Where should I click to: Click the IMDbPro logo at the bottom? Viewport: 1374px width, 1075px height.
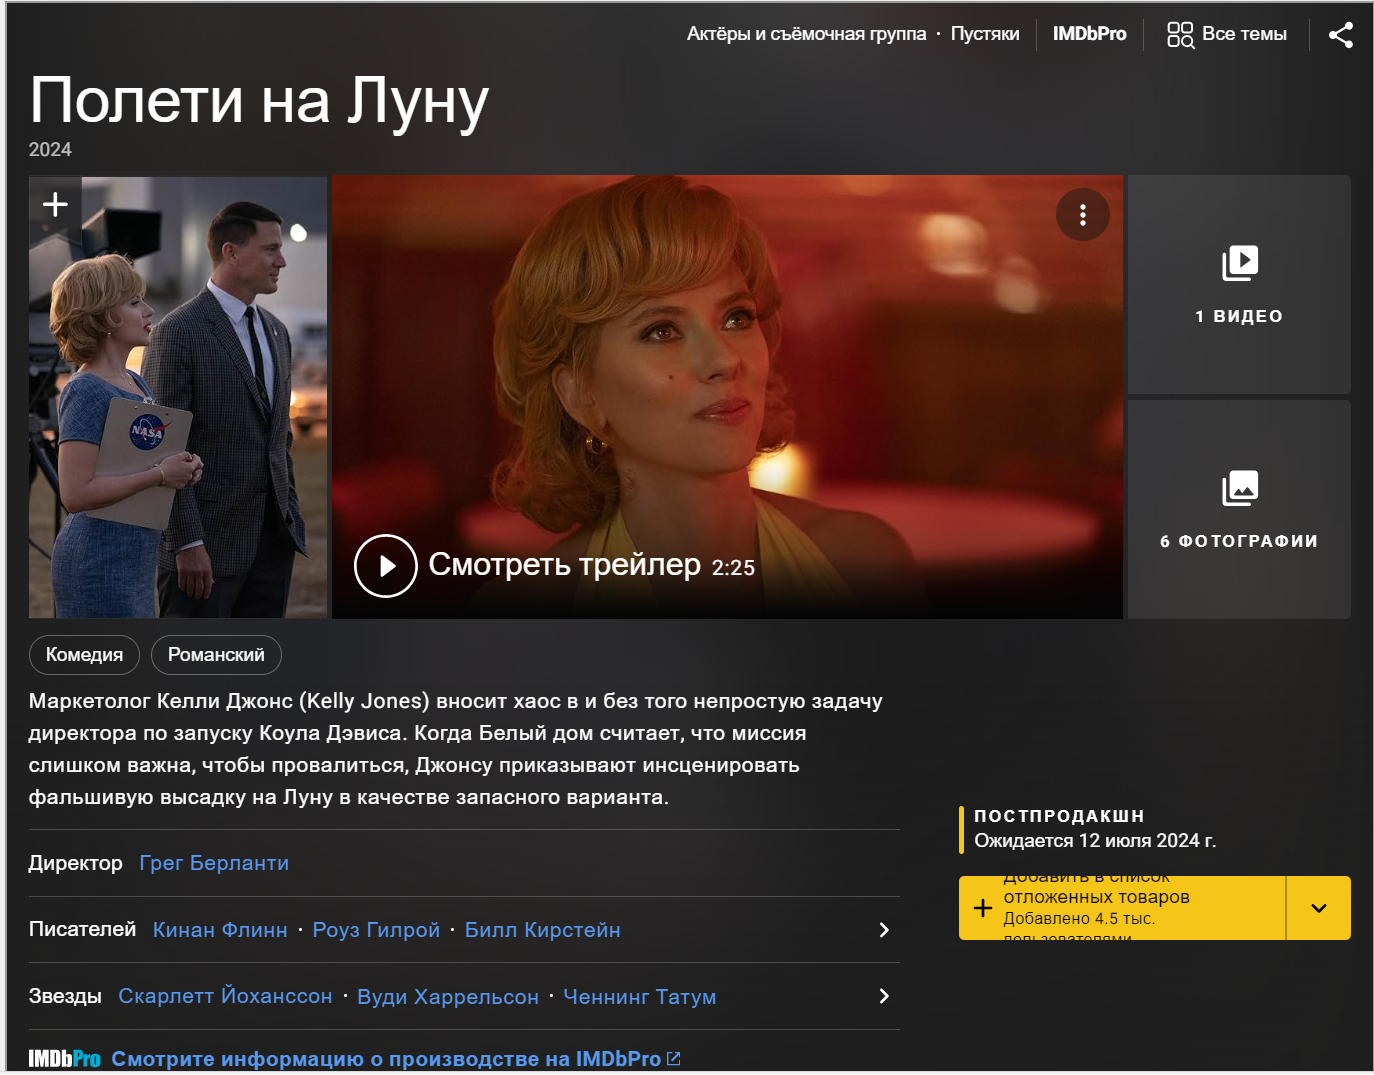64,1059
